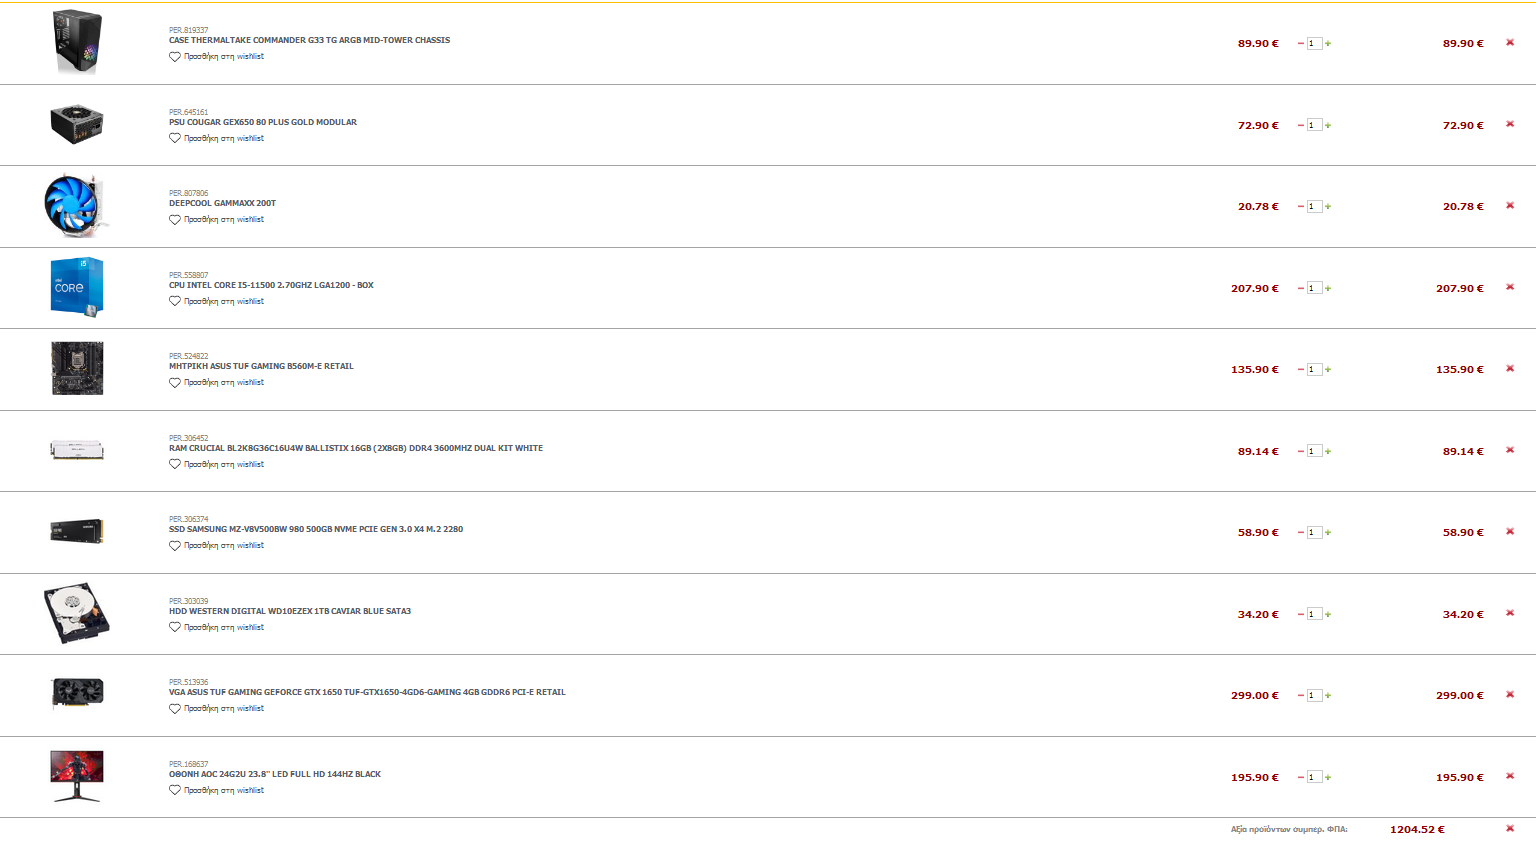Open SSD SAMSUNG MZ-V8V500BW product title

tap(316, 530)
